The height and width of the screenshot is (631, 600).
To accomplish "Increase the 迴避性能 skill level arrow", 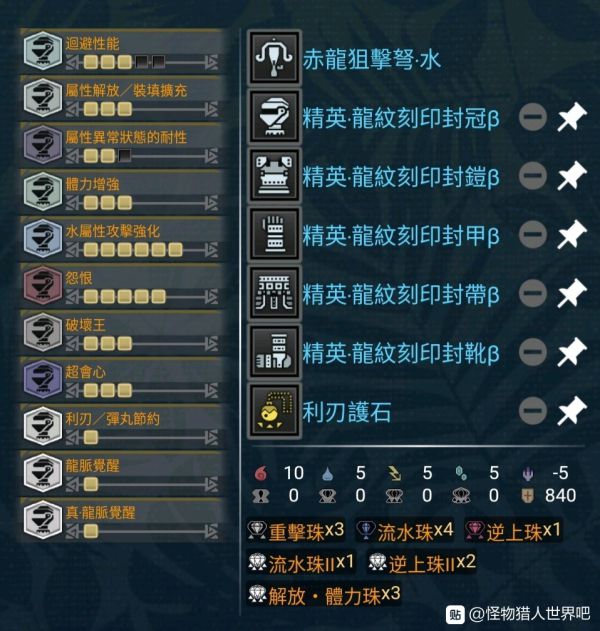I will coord(211,62).
